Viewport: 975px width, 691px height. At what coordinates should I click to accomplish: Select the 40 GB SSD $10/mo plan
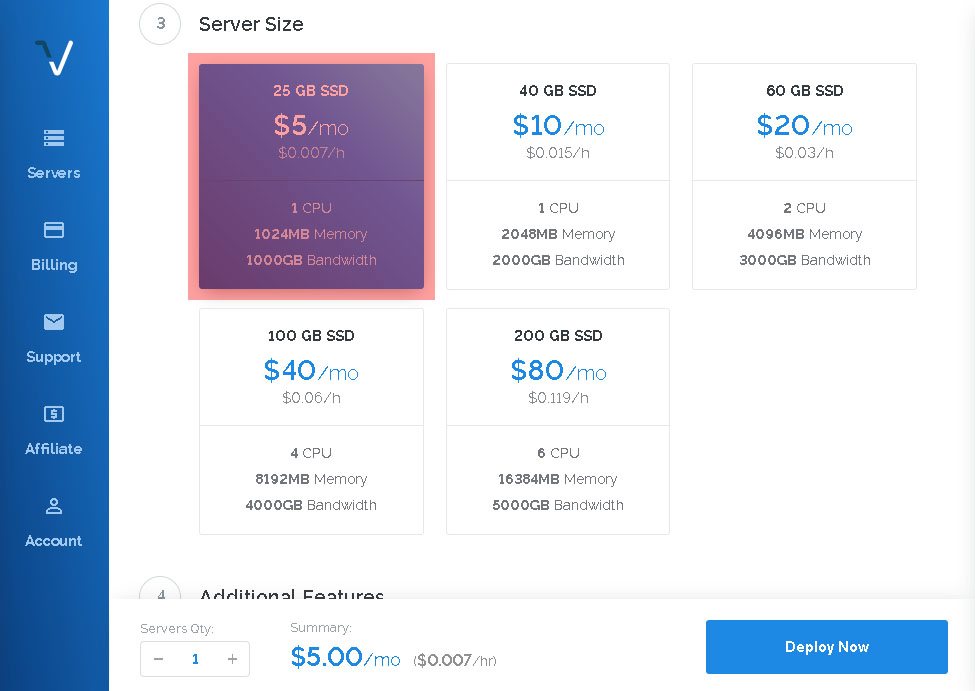558,177
